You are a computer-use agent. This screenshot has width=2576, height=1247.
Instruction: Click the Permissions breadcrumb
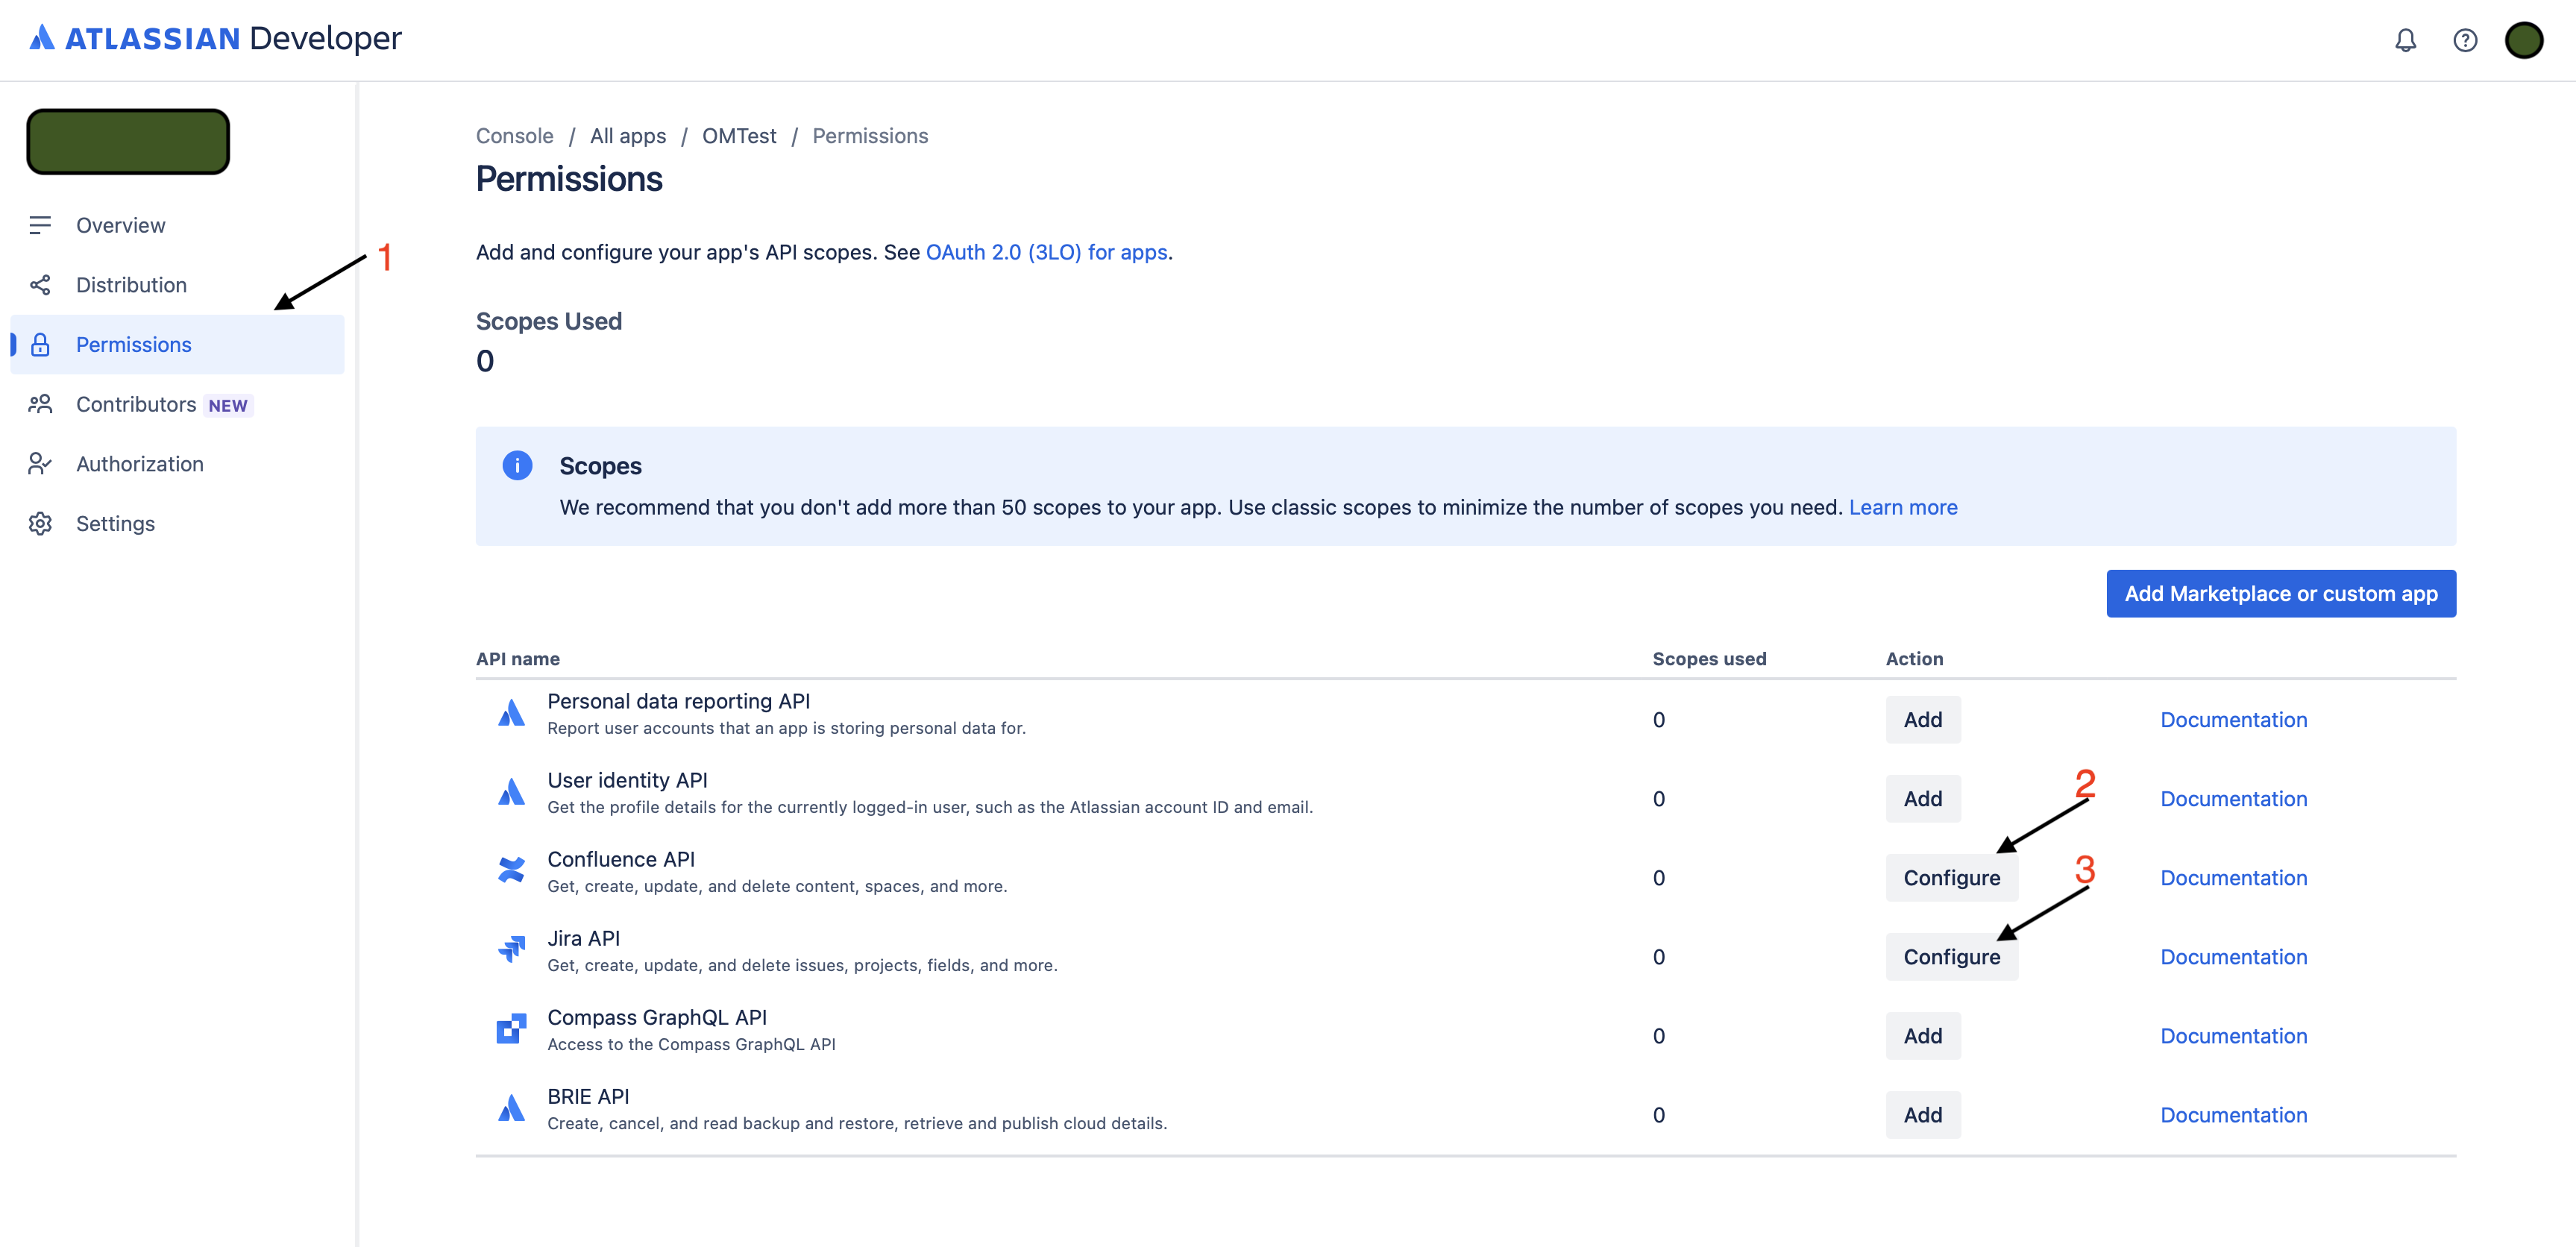(x=870, y=136)
